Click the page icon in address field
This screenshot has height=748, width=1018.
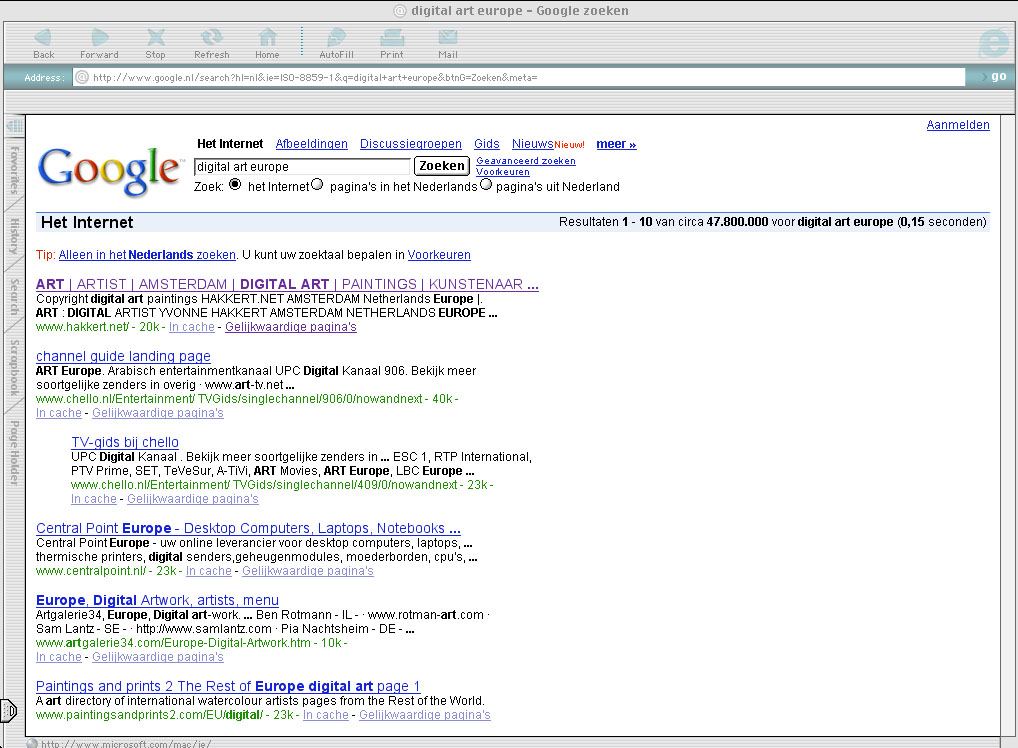(82, 77)
